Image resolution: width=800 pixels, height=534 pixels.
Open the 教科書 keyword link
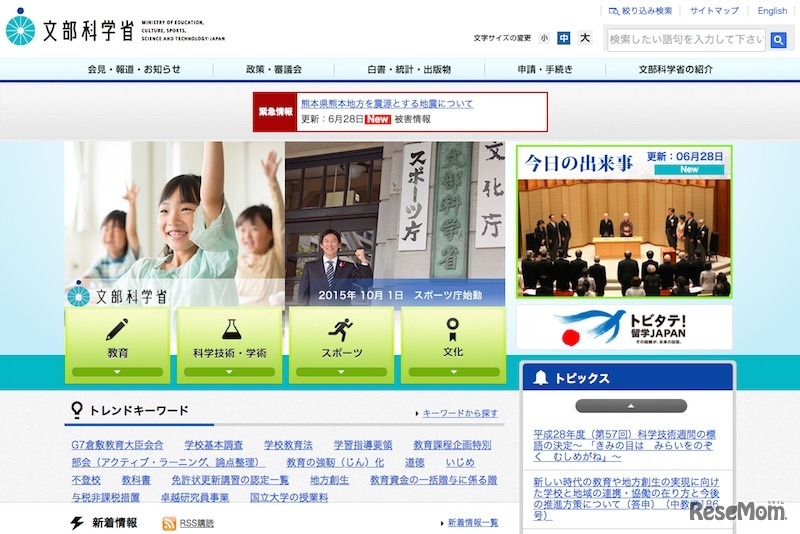coord(136,480)
